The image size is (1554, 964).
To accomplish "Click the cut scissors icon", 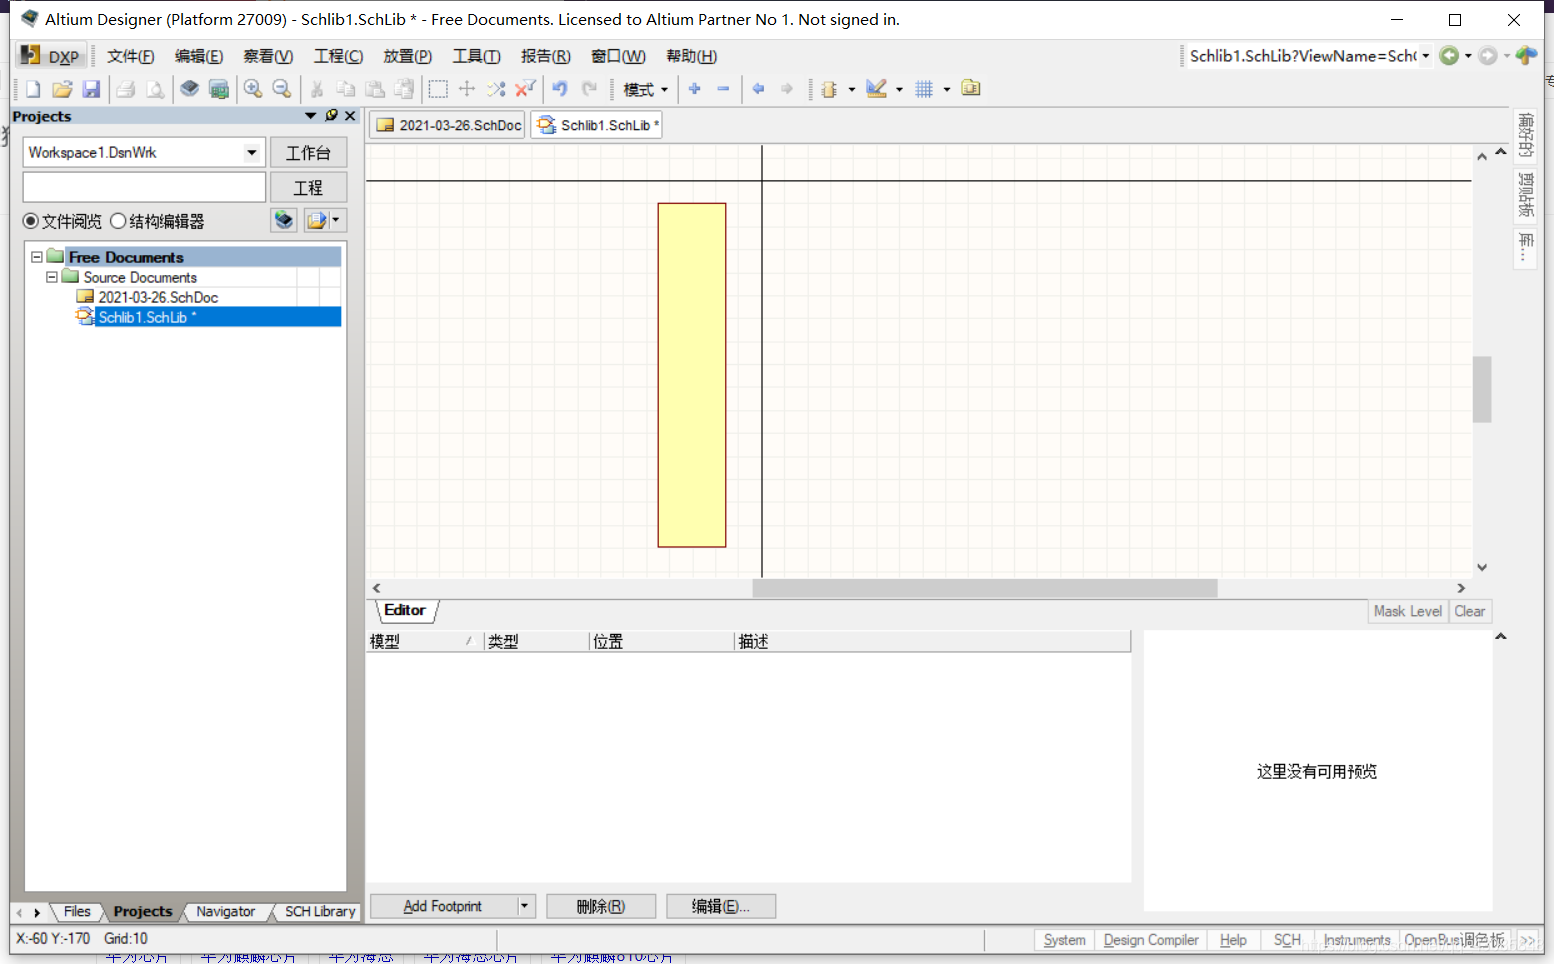I will pos(317,89).
